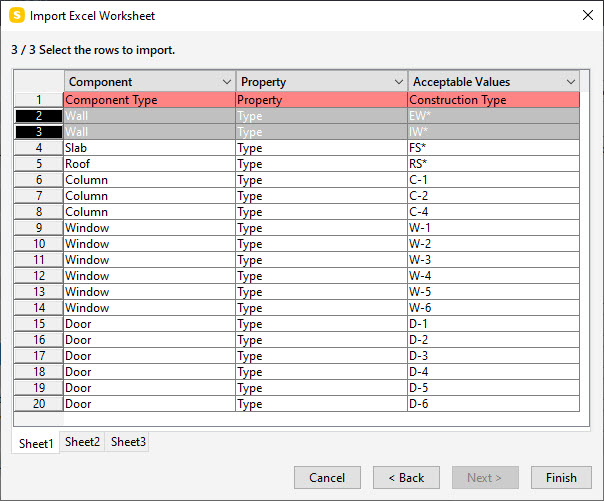
Task: Click the 'Roof' component cell
Action: coord(149,164)
